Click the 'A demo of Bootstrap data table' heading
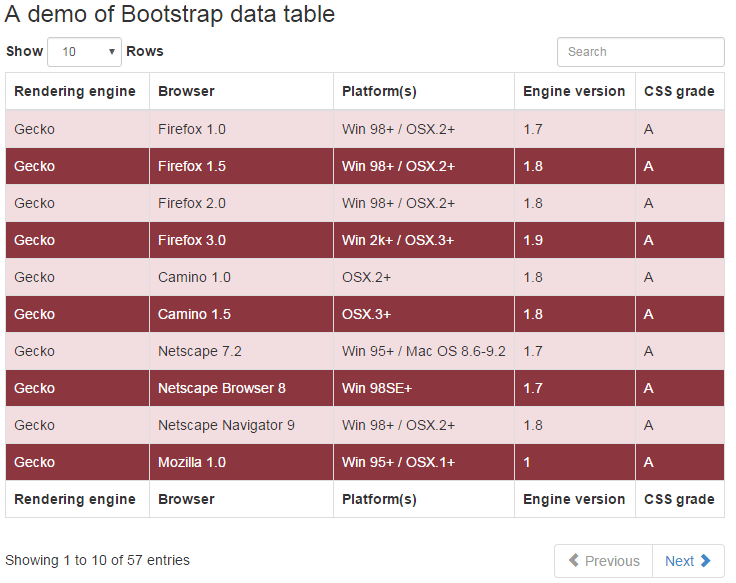 (169, 14)
